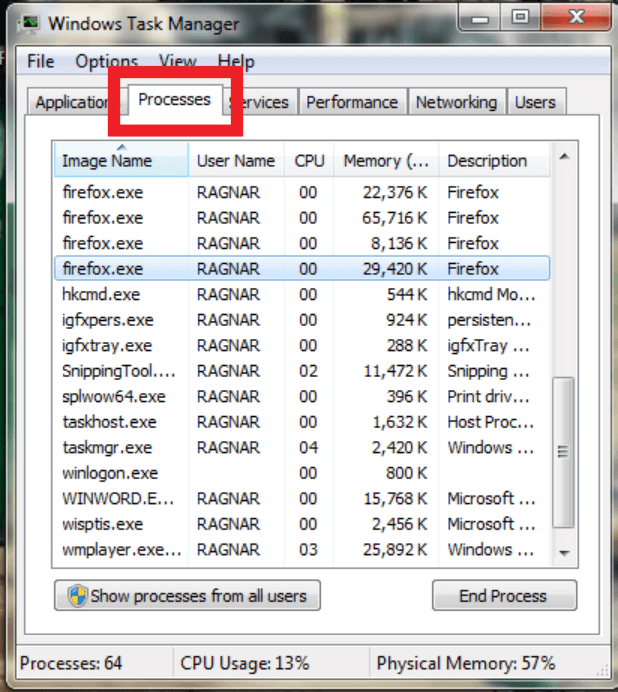Click the scrollbar down arrow

tap(564, 553)
